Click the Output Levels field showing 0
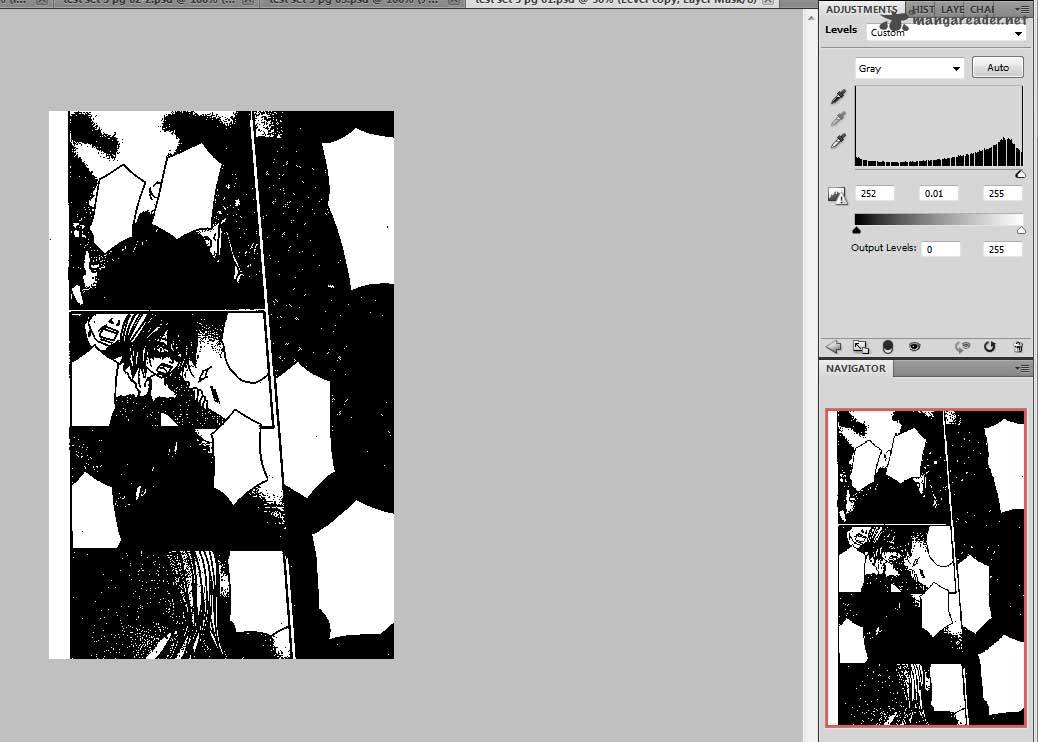The width and height of the screenshot is (1038, 742). 941,250
